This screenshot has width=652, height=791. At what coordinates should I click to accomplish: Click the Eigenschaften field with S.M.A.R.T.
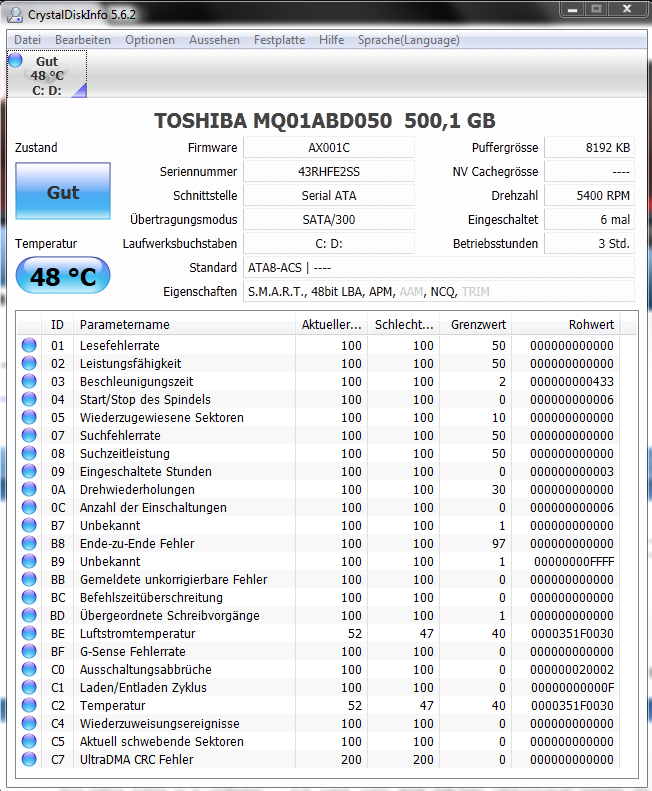(x=439, y=292)
